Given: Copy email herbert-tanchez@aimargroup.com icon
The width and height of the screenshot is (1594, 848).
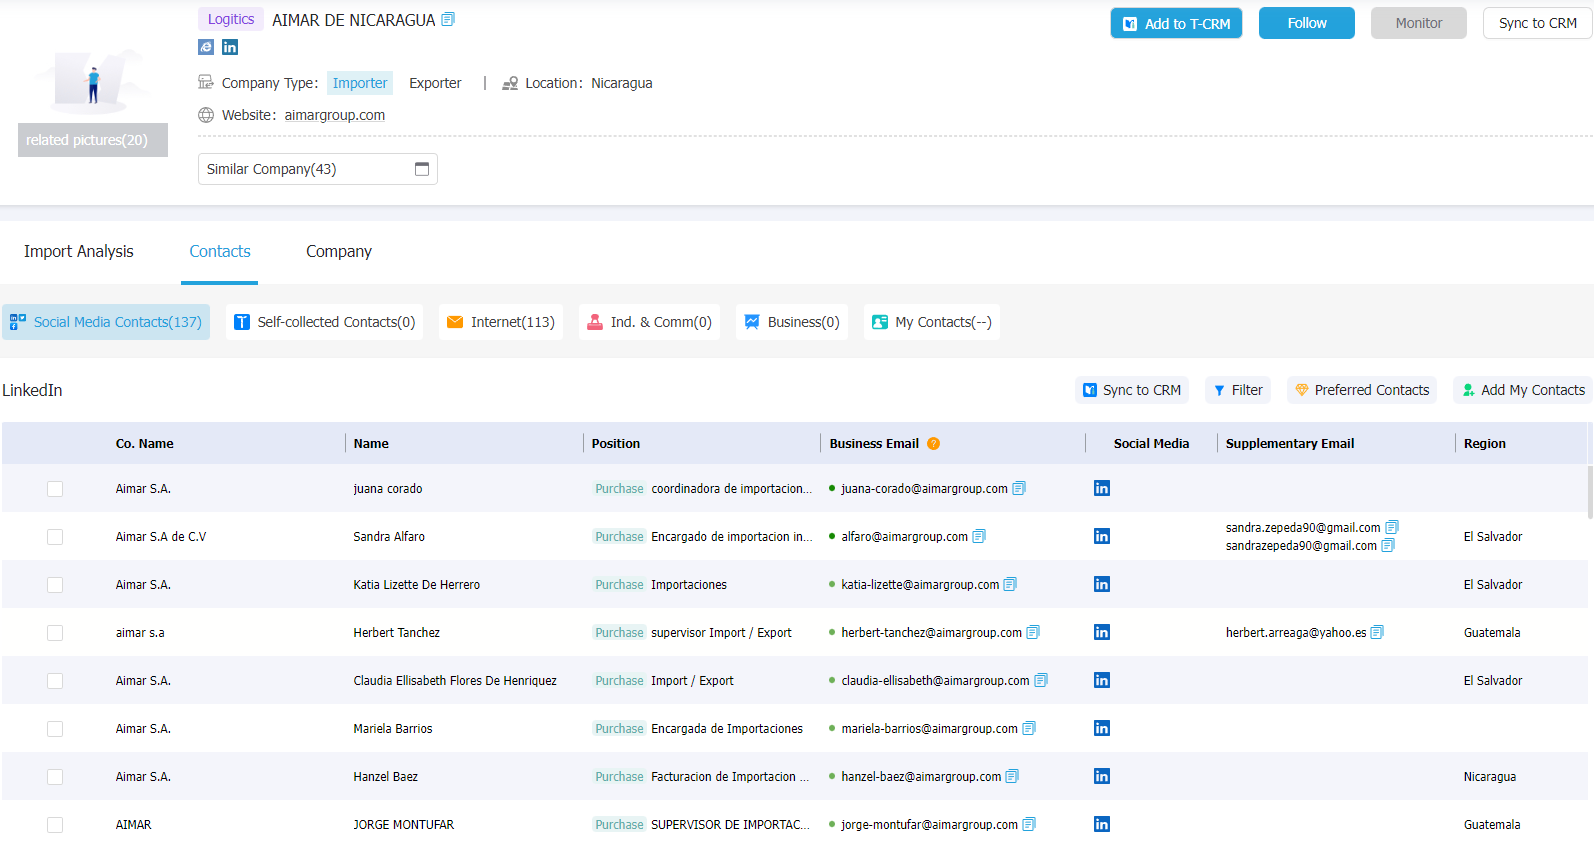Looking at the screenshot, I should pos(1033,632).
